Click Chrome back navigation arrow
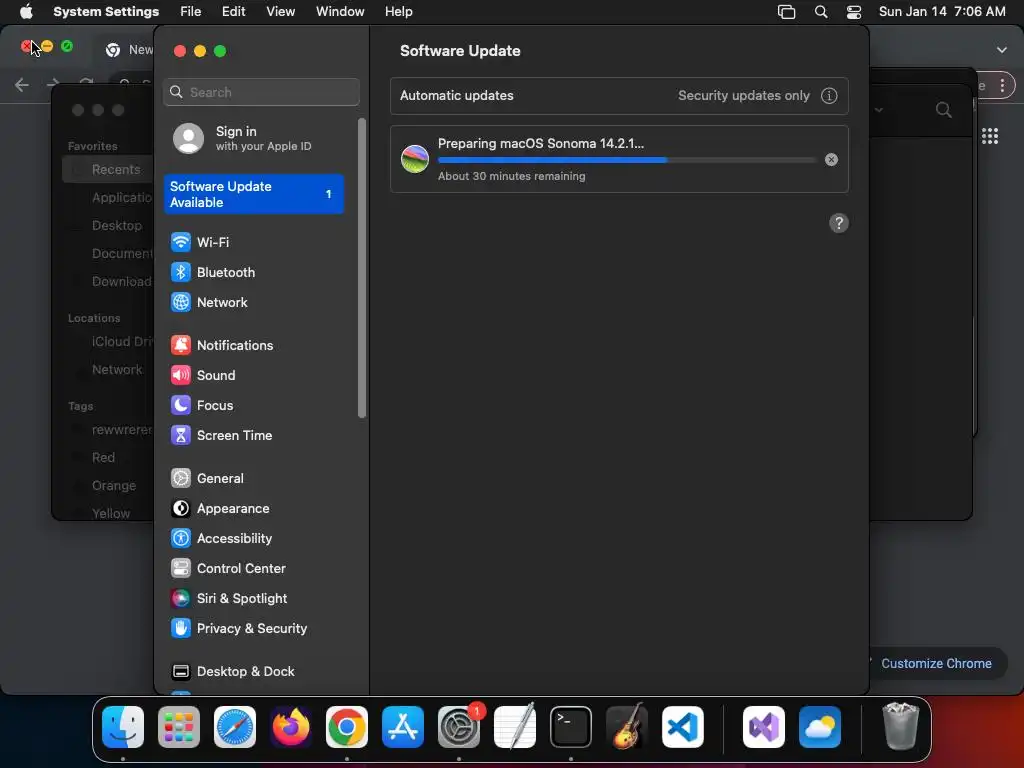 click(22, 85)
